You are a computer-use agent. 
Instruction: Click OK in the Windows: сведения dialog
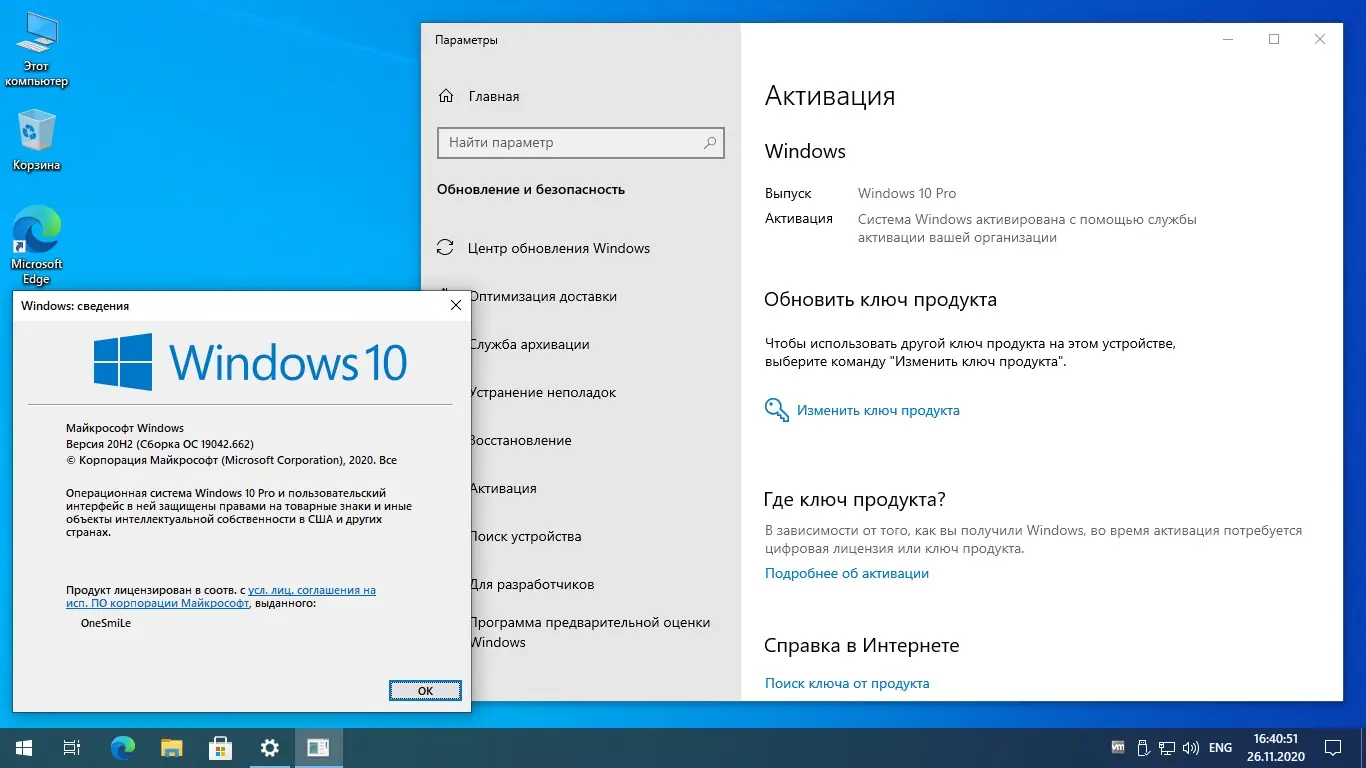coord(425,690)
